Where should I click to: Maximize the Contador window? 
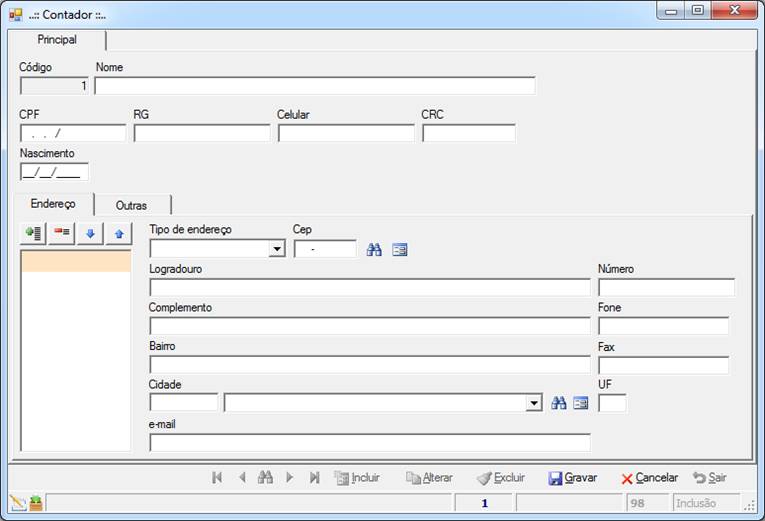click(698, 11)
